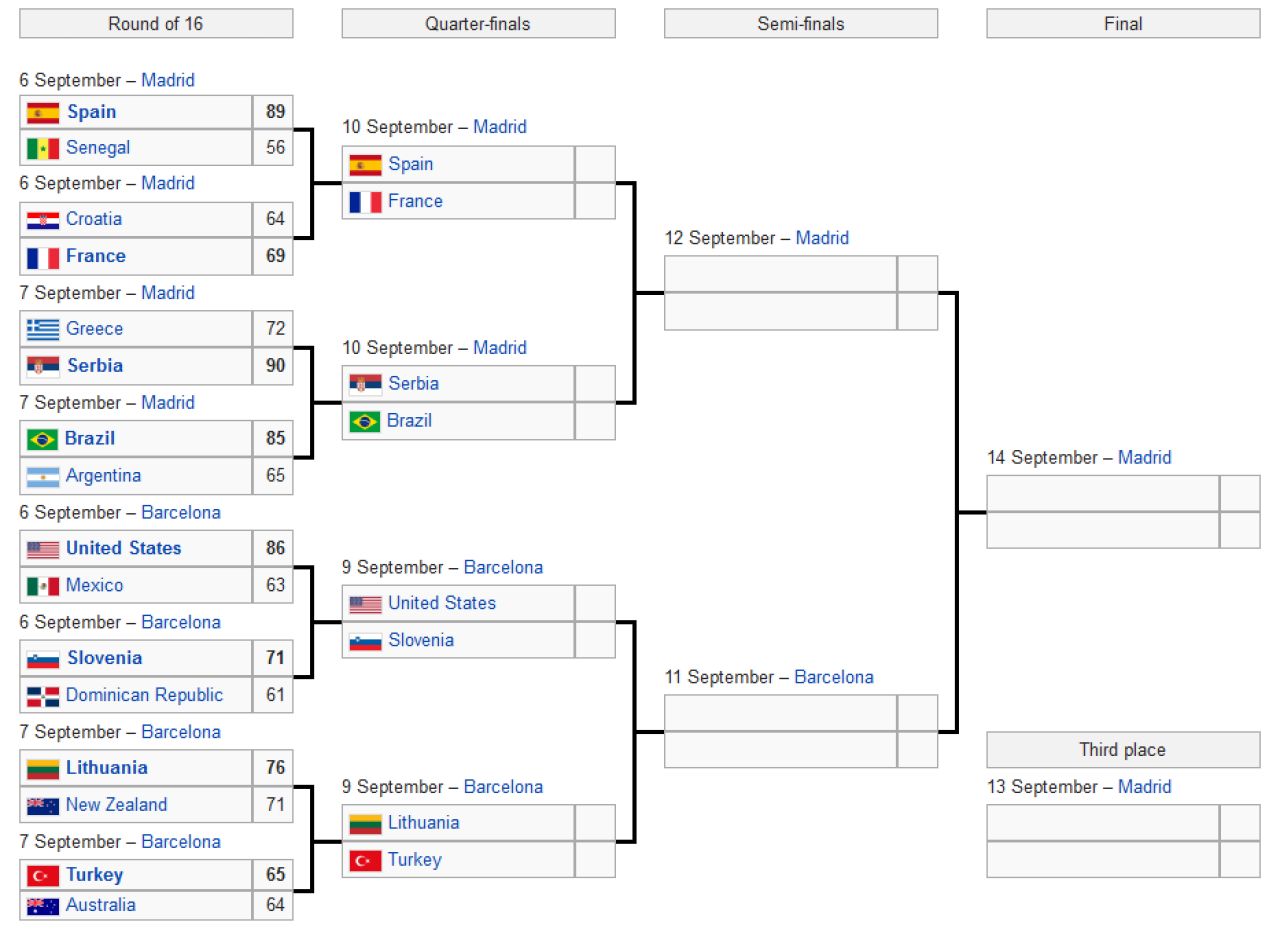Image resolution: width=1280 pixels, height=933 pixels.
Task: Click the Brazil flag in Quarter-finals
Action: coord(365,422)
